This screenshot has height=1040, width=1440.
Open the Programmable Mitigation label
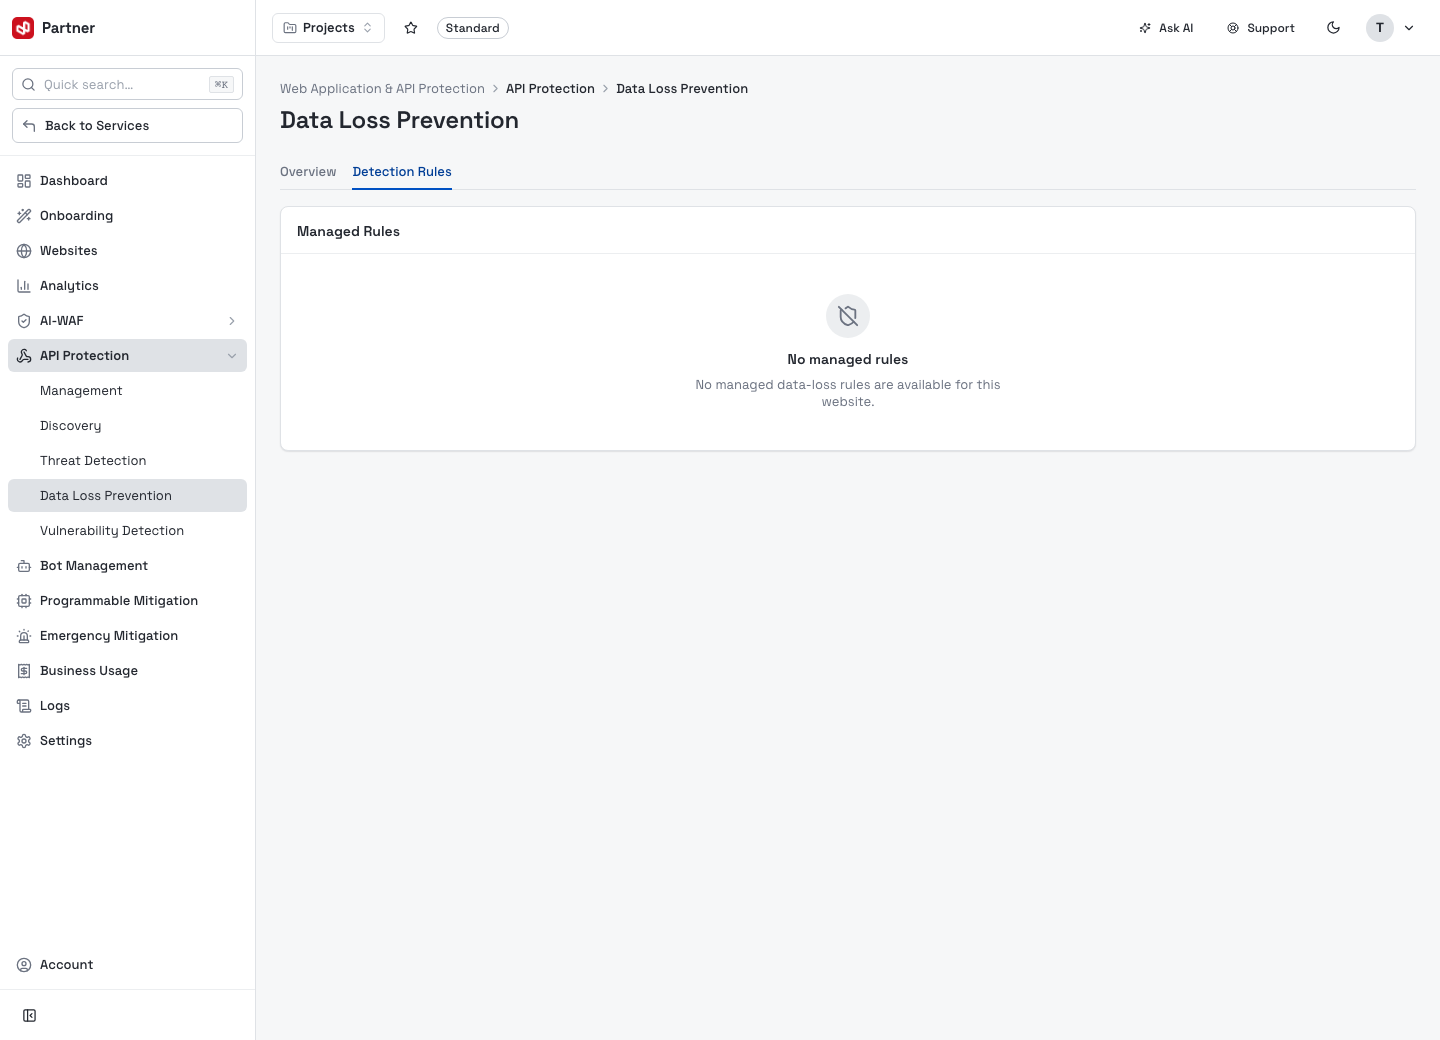(119, 601)
